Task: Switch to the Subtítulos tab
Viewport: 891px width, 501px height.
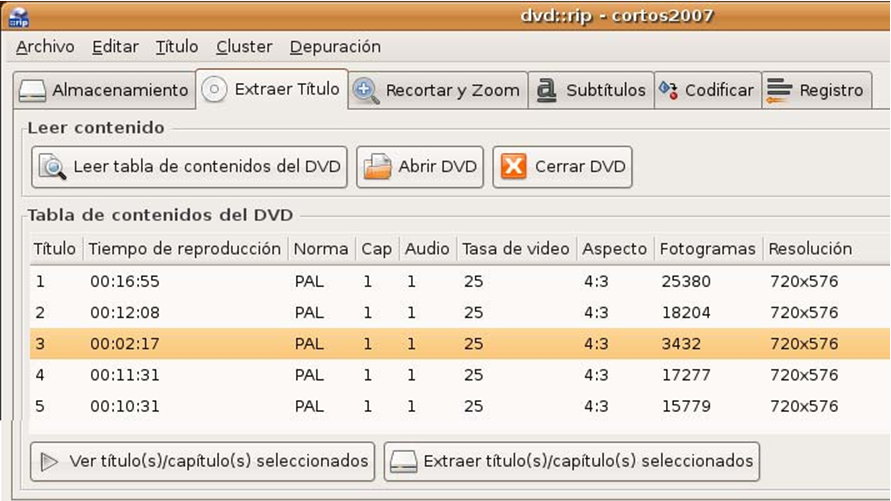Action: pos(591,90)
